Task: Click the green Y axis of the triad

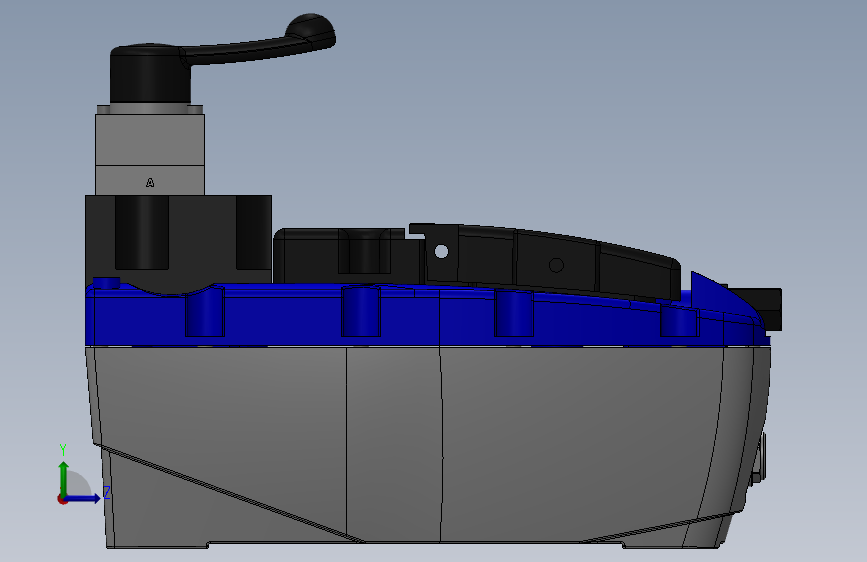Action: click(64, 478)
